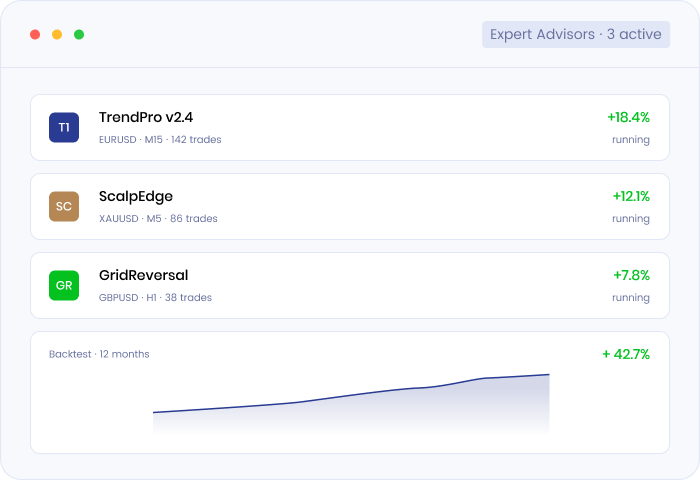Click the running status under +7.8%
Screen dimensions: 700x480
pyautogui.click(x=631, y=298)
